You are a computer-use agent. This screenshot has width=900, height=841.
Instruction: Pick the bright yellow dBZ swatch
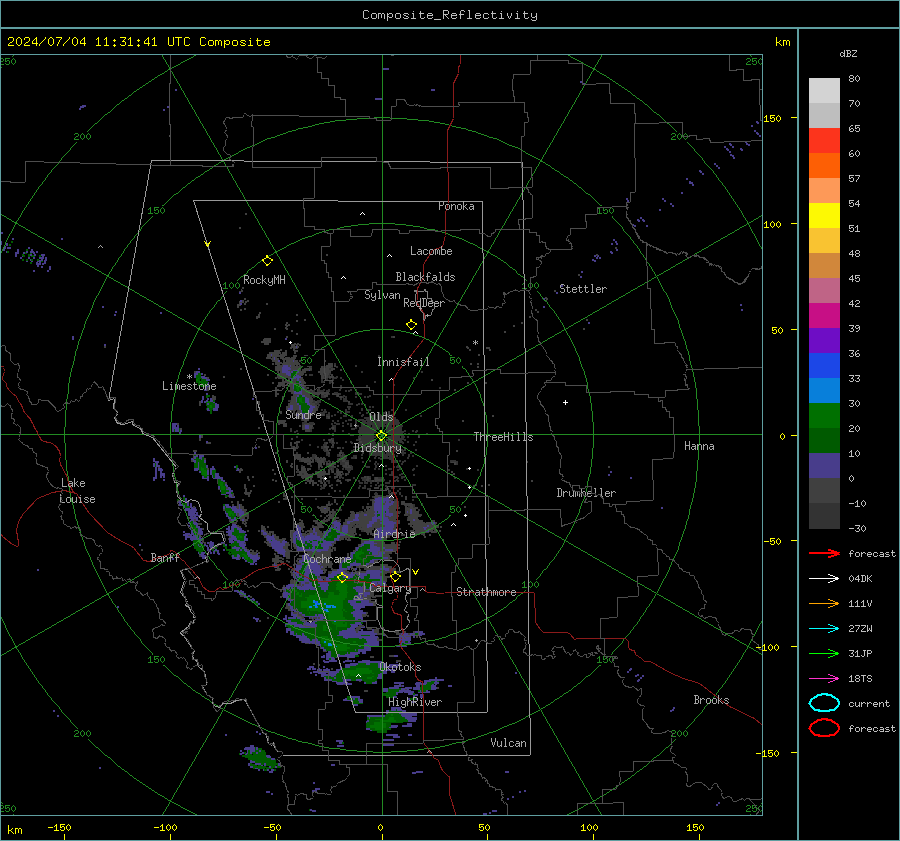click(824, 215)
